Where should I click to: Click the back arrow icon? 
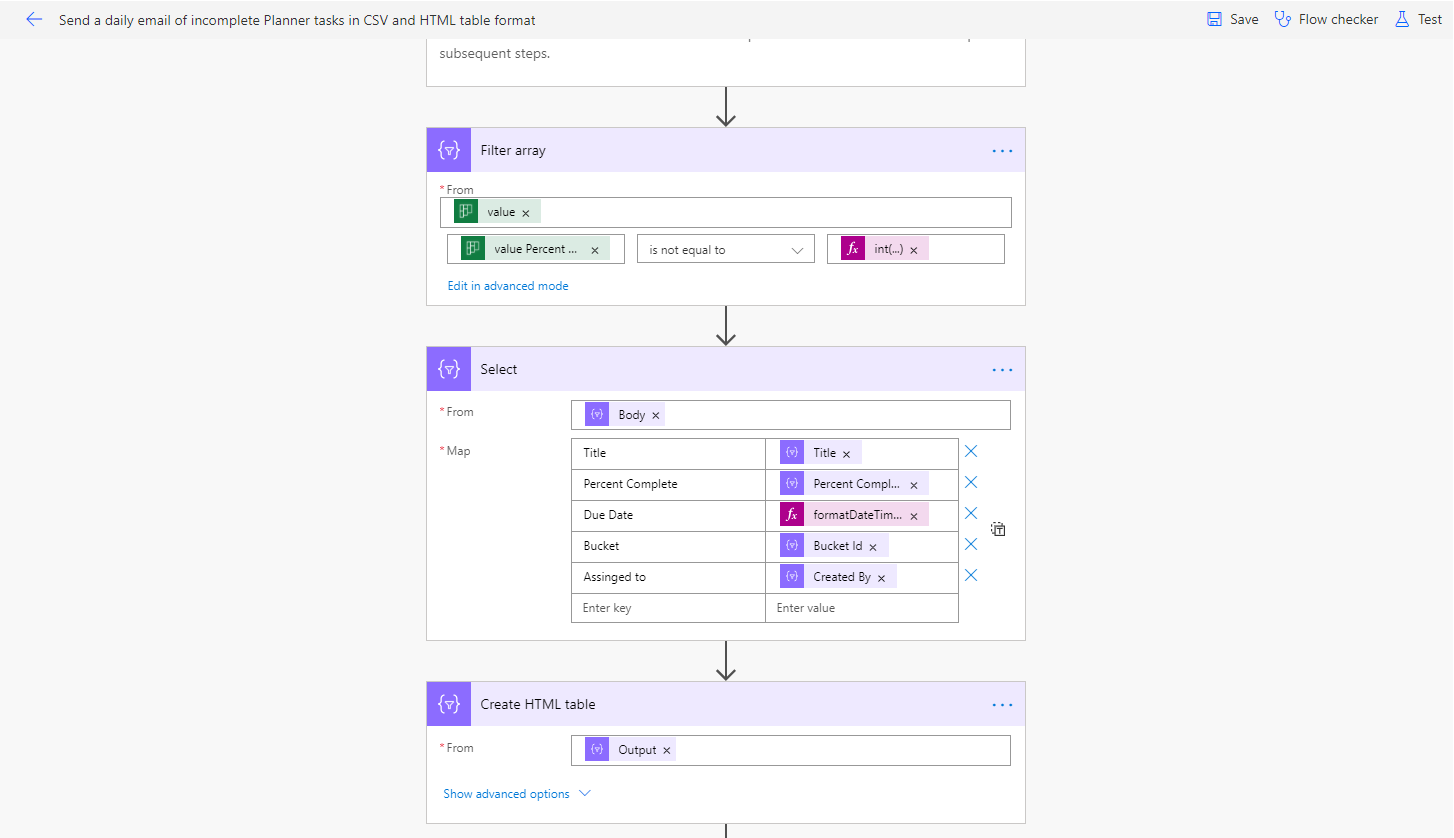34,19
